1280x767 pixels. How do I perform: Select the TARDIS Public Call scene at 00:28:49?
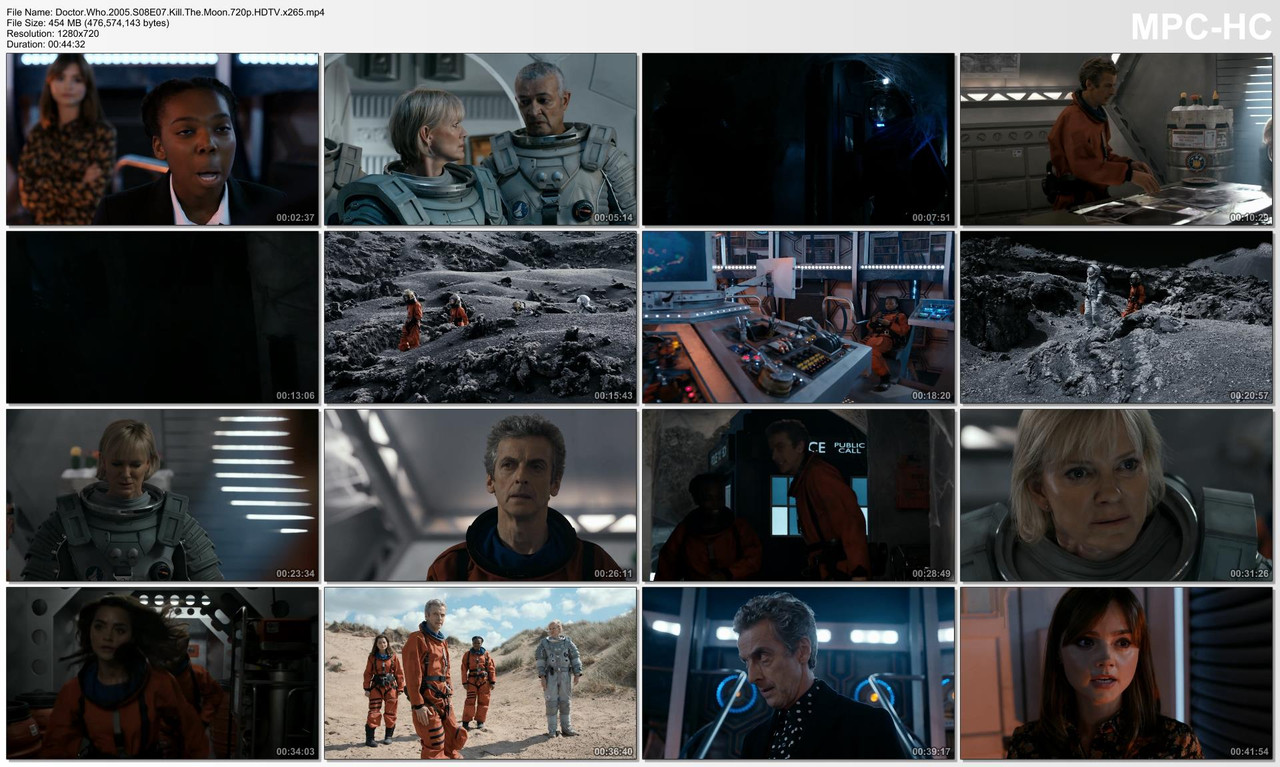[x=796, y=495]
